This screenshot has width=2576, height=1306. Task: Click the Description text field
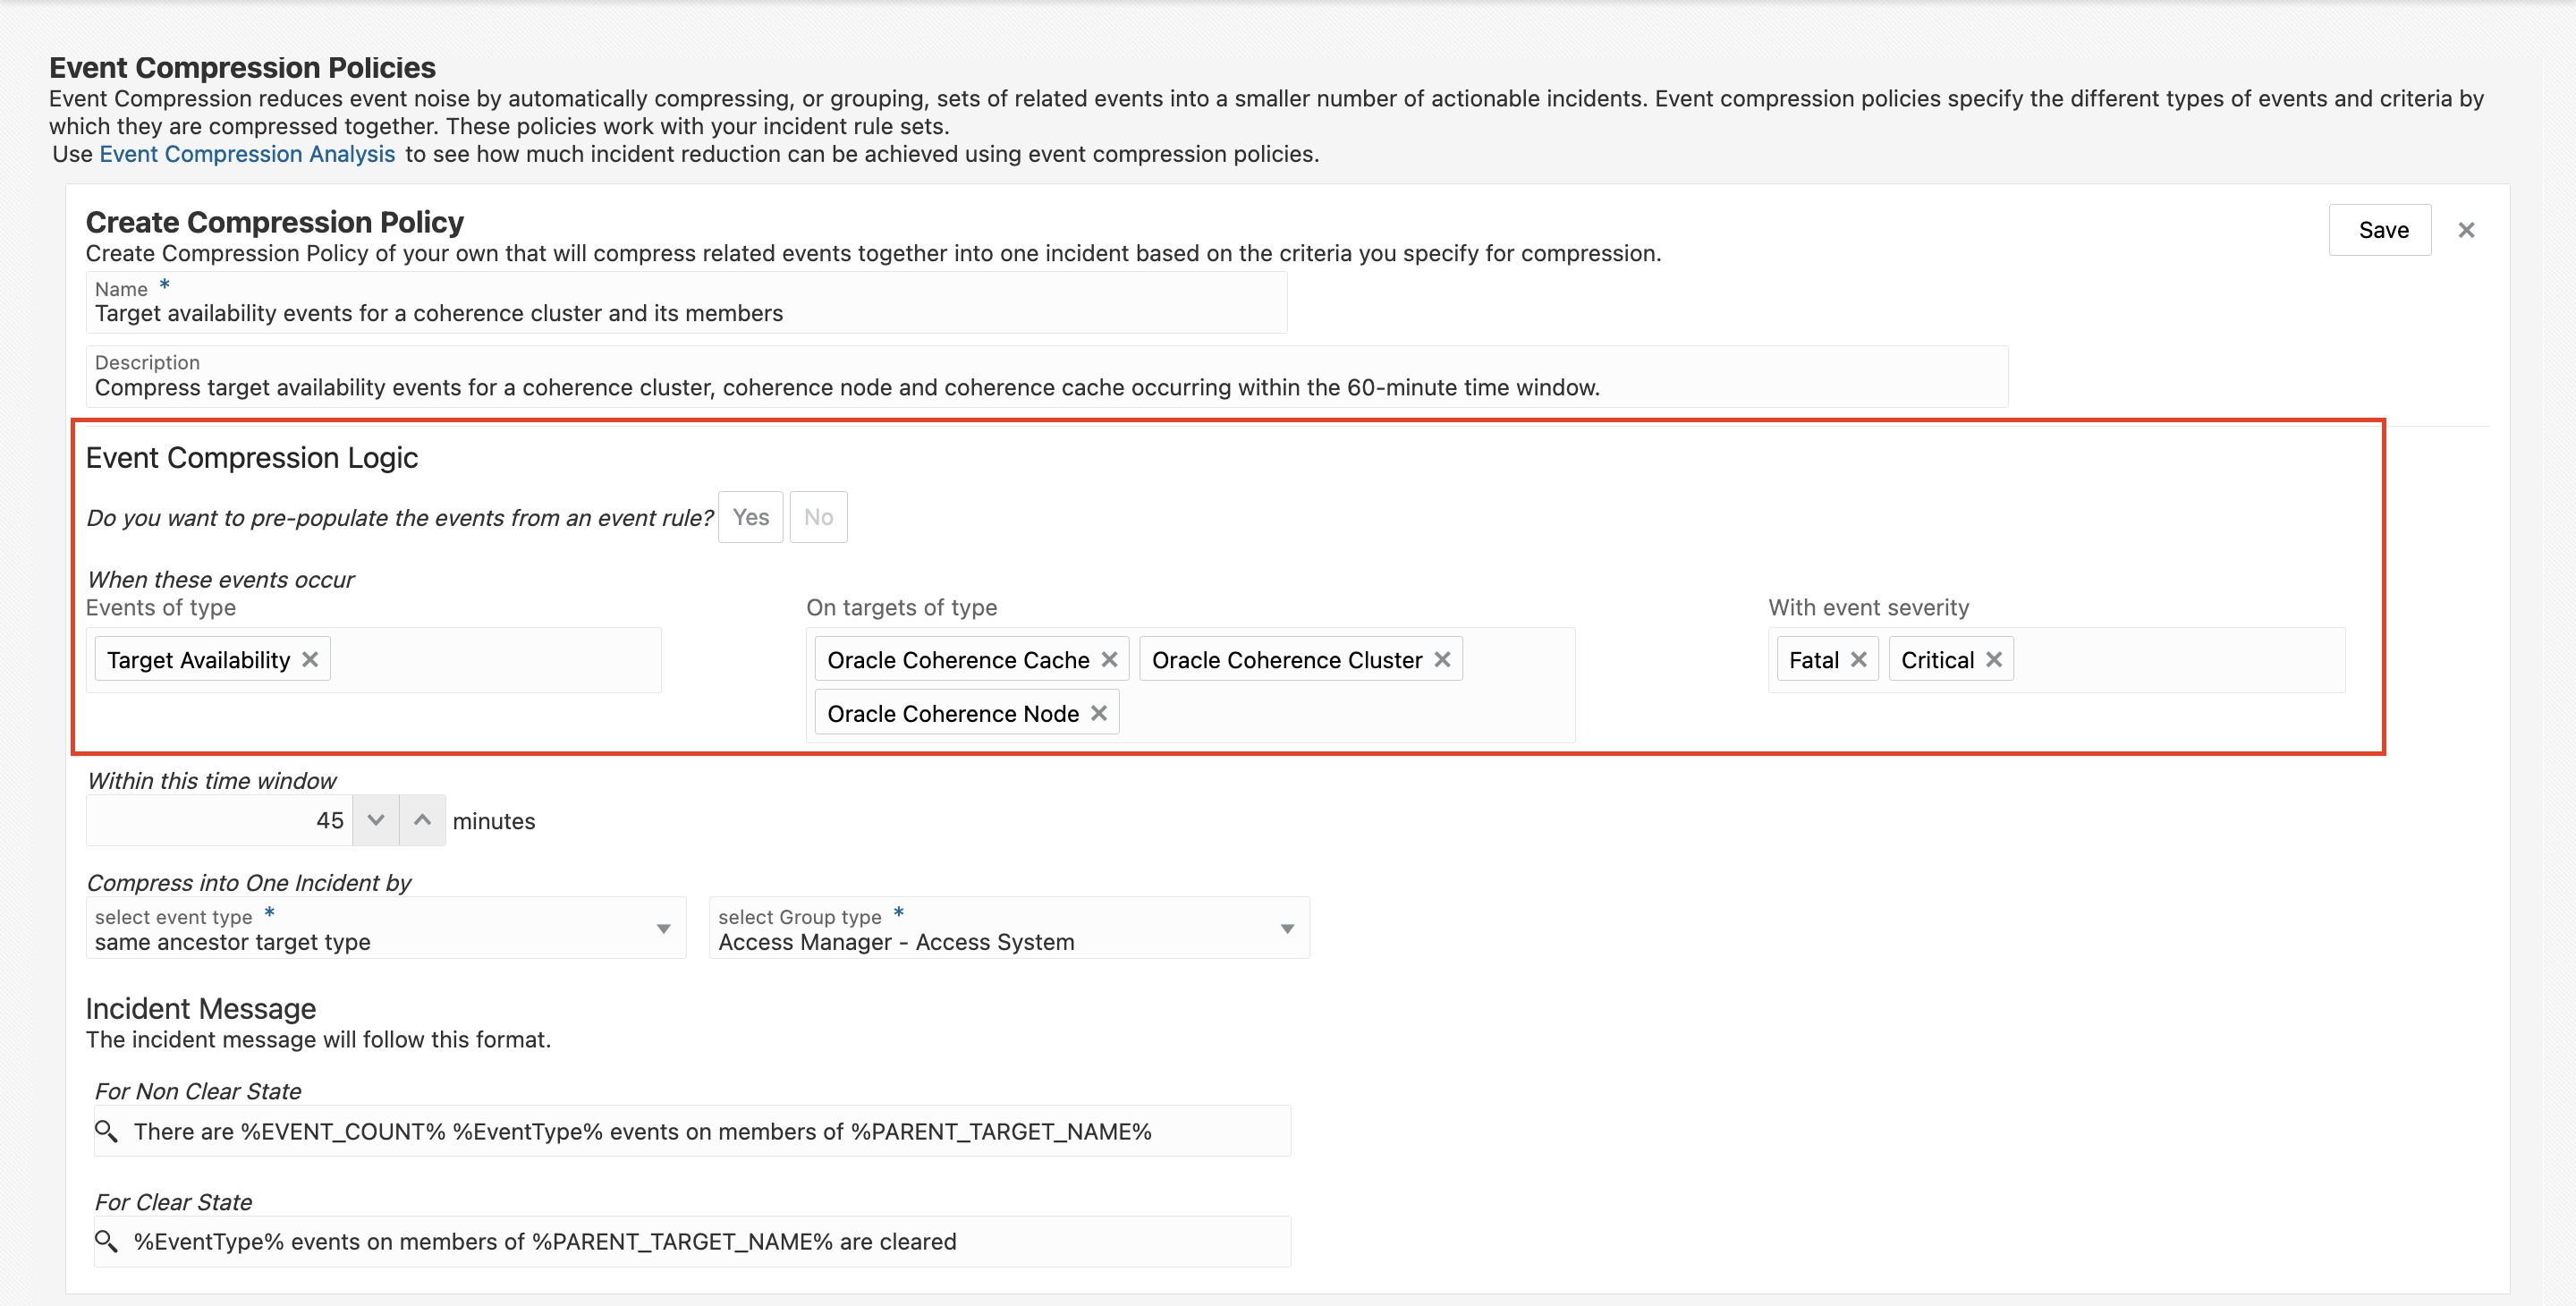[x=1046, y=387]
